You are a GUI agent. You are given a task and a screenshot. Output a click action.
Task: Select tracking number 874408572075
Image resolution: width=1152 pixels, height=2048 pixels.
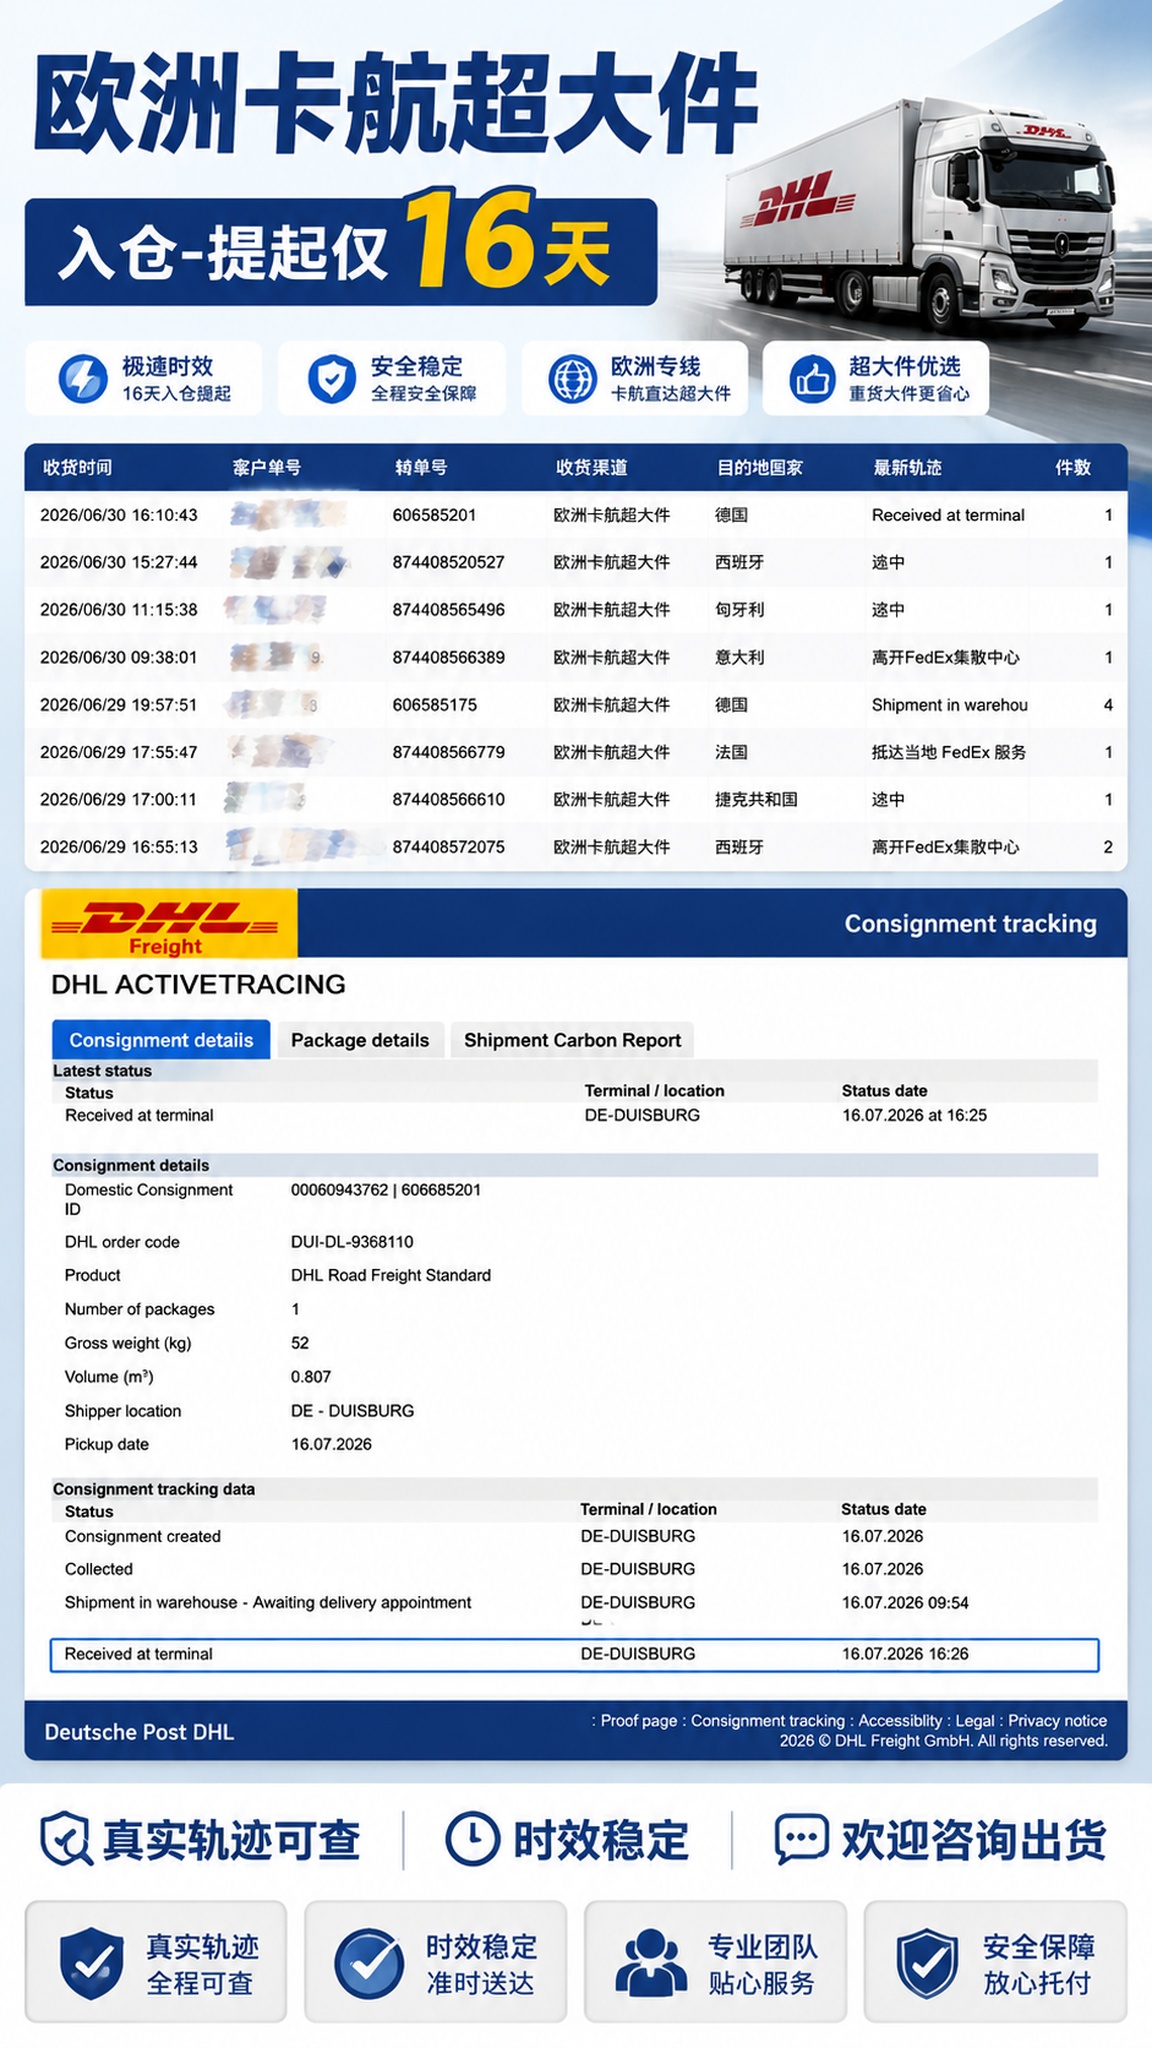[448, 846]
